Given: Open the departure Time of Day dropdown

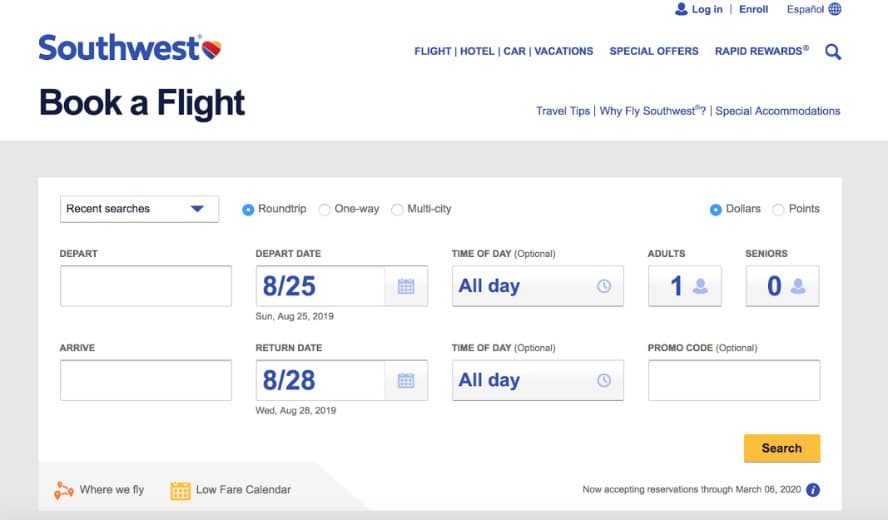Looking at the screenshot, I should coord(537,286).
